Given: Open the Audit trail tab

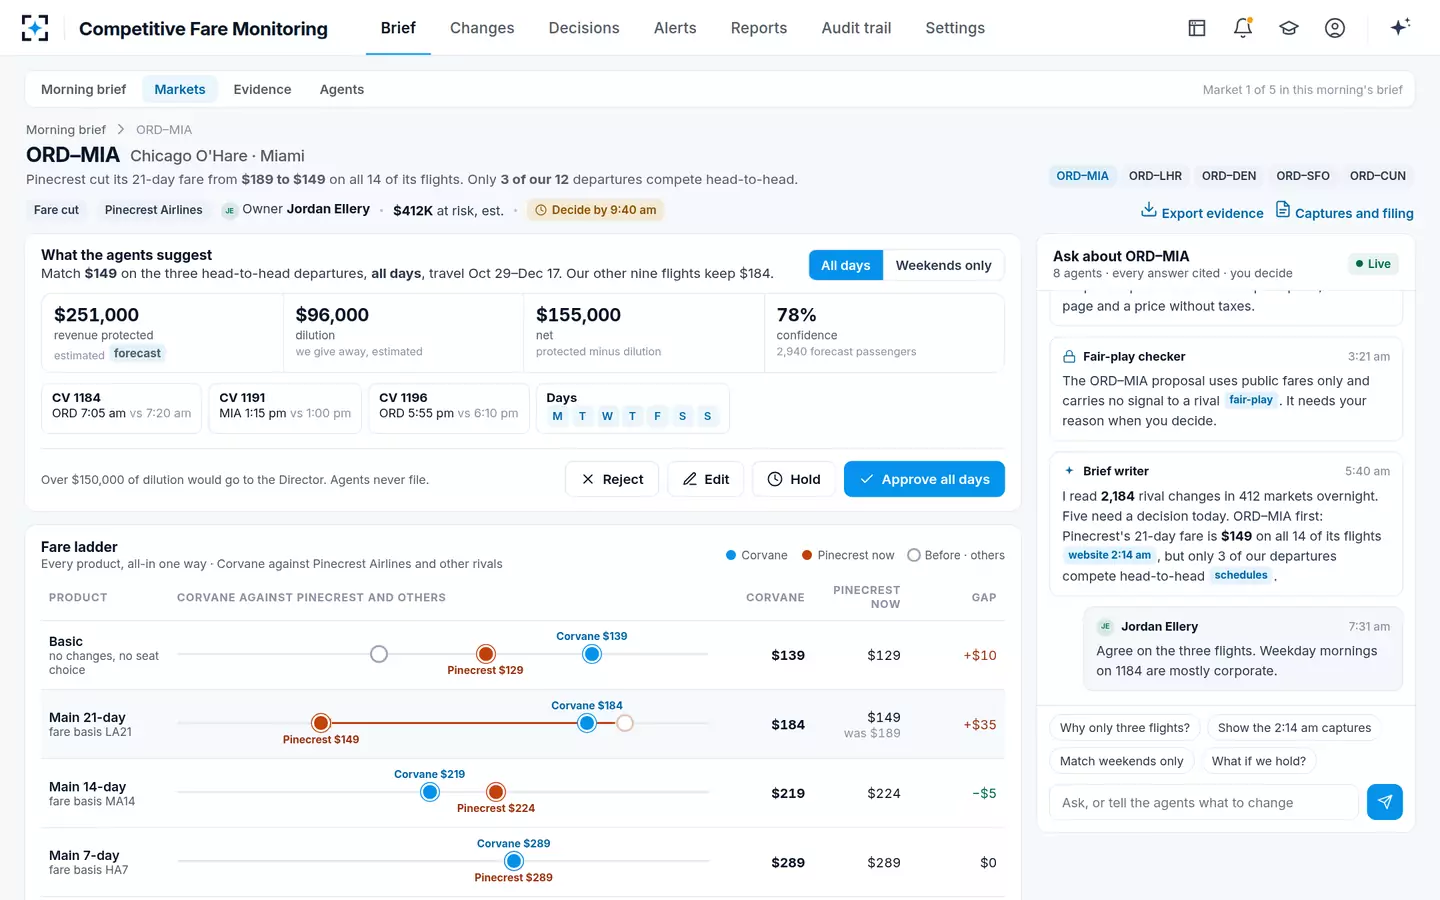Looking at the screenshot, I should pos(856,28).
